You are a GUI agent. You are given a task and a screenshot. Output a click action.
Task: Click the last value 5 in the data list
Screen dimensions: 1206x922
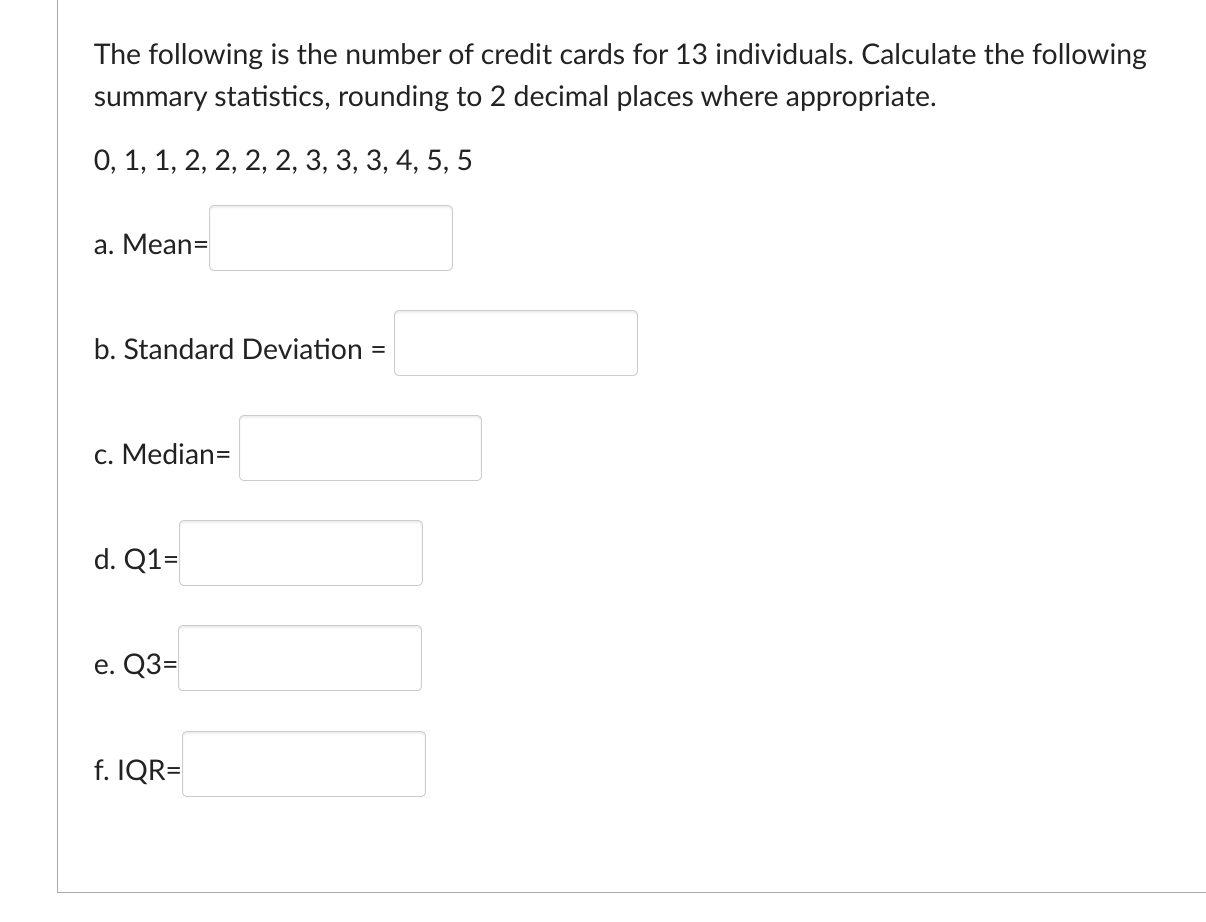point(465,161)
